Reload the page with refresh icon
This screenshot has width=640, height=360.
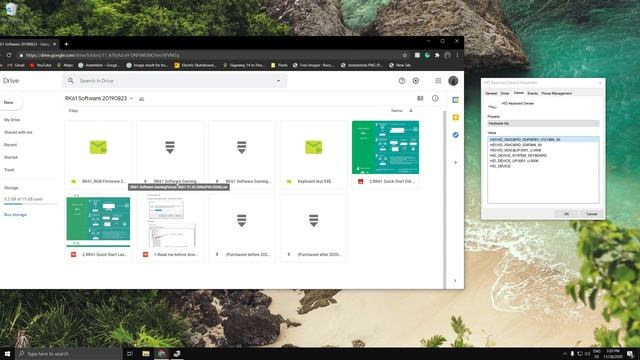click(9, 55)
